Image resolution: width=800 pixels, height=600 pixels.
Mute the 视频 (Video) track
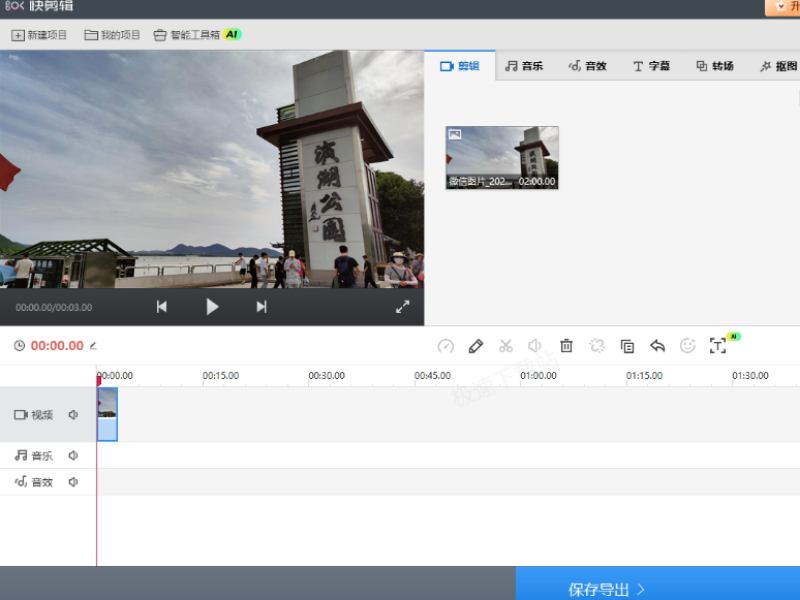click(x=73, y=415)
